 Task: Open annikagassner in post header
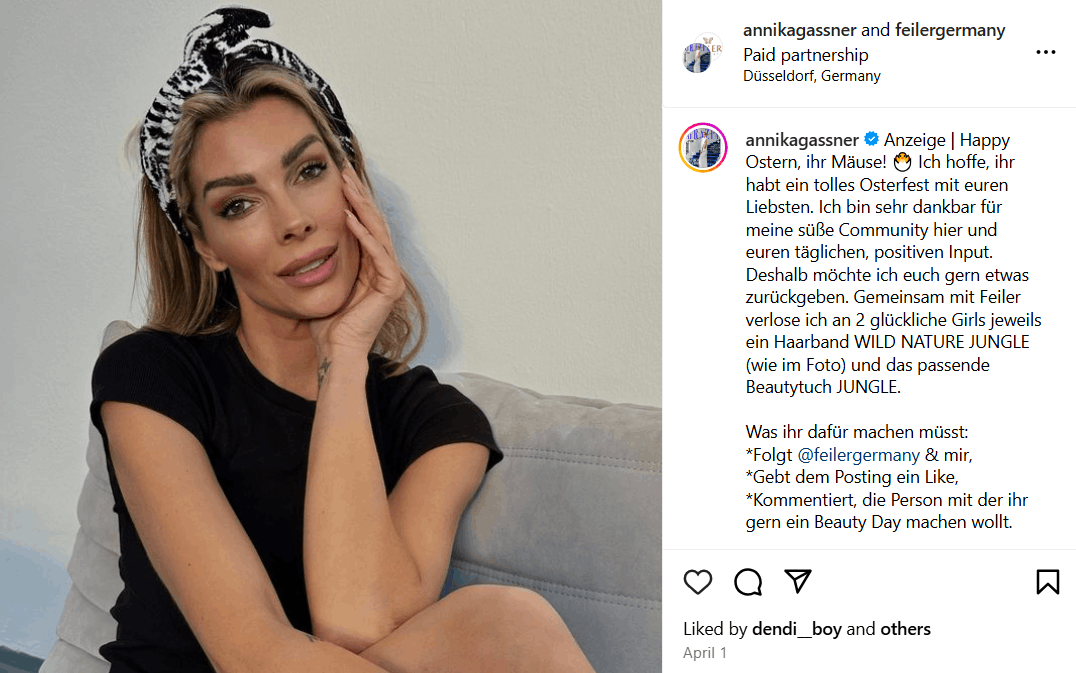799,30
